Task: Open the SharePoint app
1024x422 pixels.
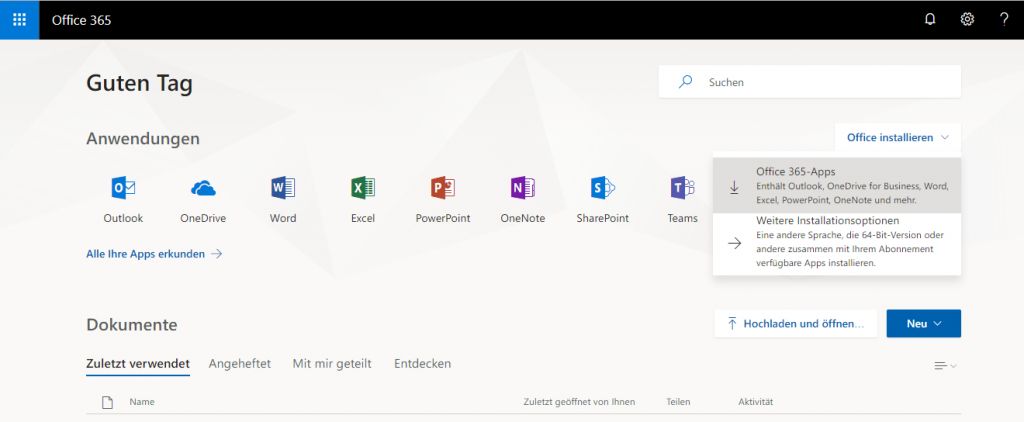Action: point(602,188)
